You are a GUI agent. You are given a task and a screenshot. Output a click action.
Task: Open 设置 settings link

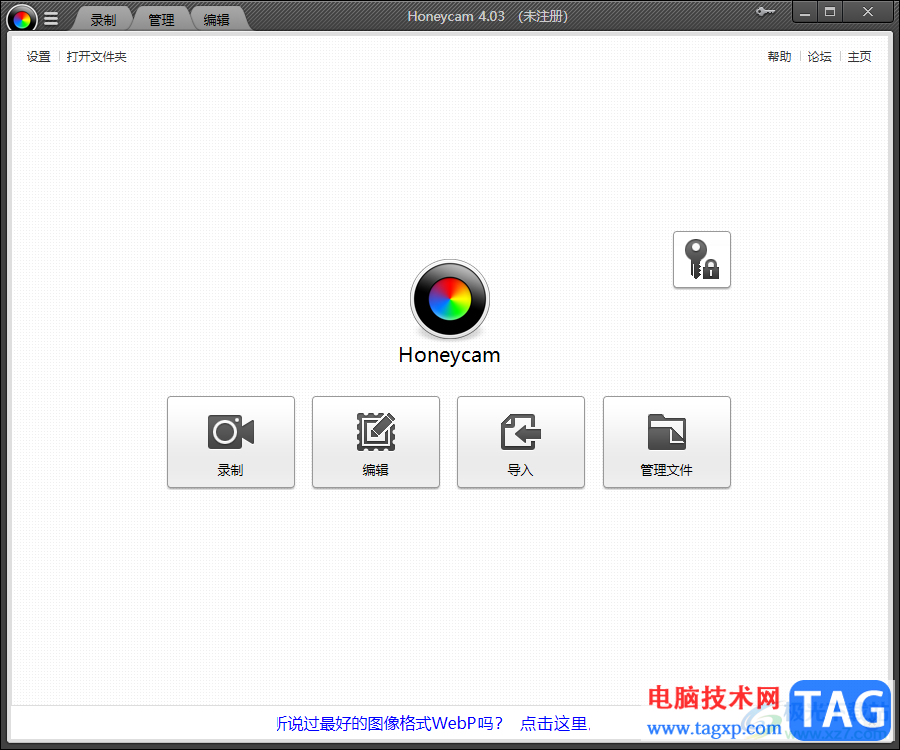tap(38, 57)
